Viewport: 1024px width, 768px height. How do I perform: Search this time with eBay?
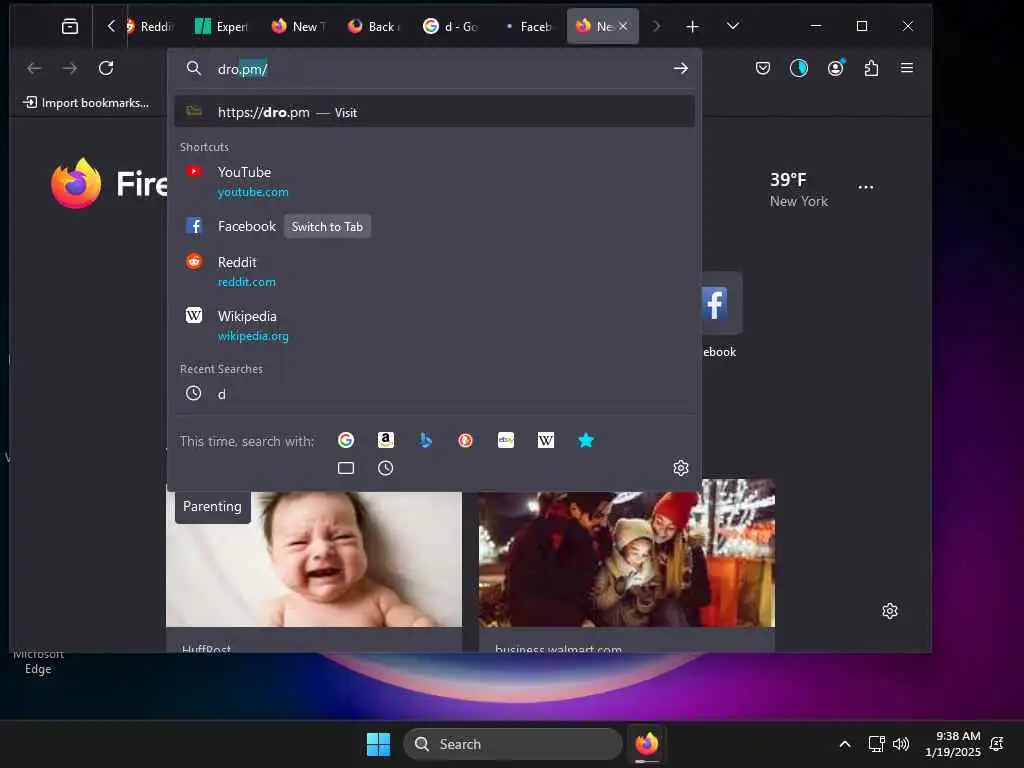pyautogui.click(x=506, y=440)
